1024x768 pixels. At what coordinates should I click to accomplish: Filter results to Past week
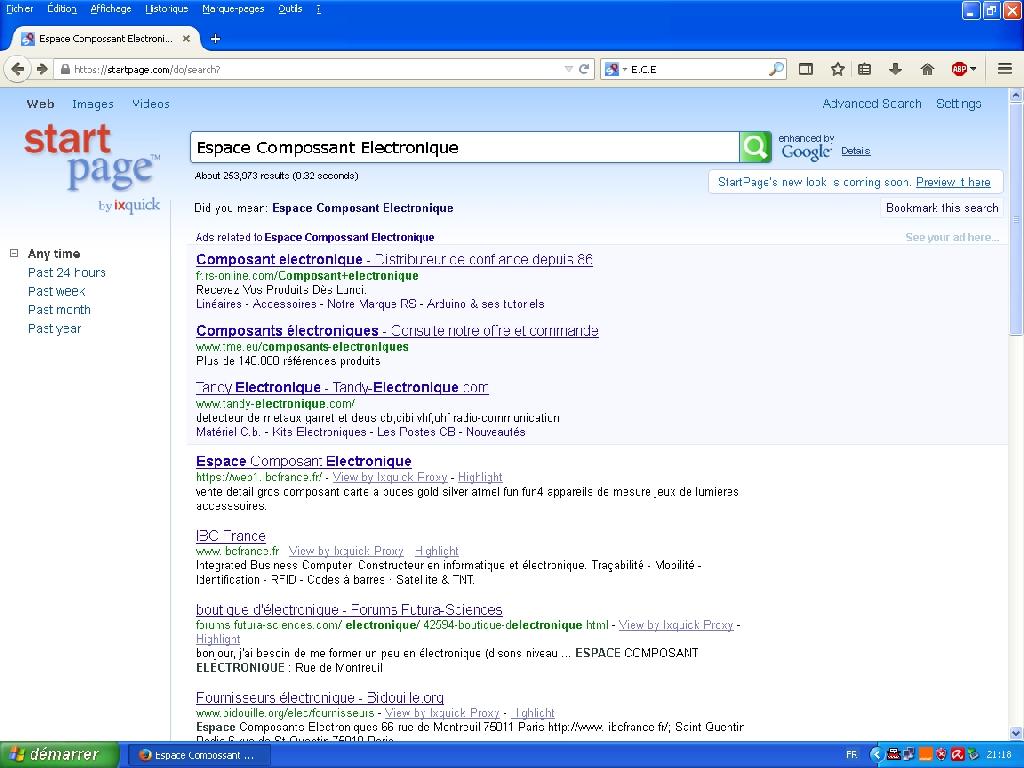[57, 291]
